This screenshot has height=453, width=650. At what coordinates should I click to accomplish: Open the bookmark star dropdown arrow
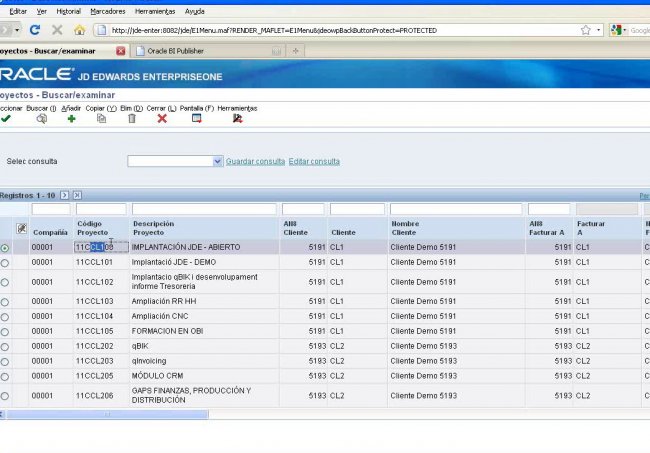pos(598,30)
